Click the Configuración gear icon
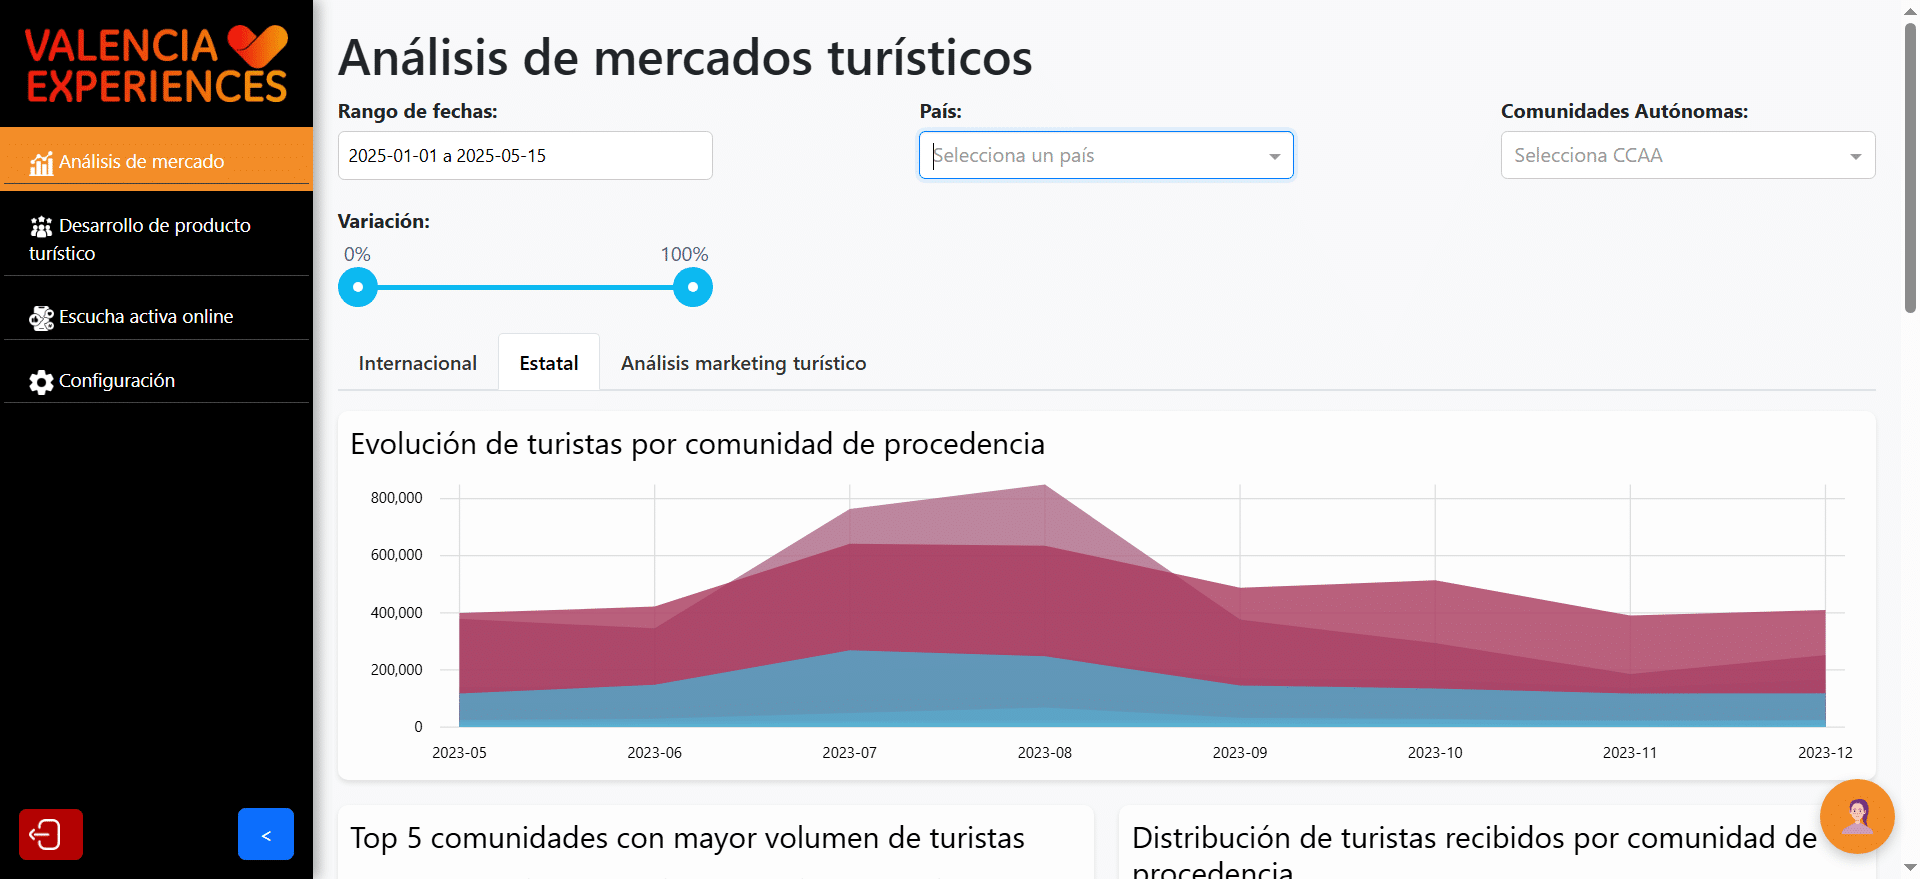 click(41, 382)
